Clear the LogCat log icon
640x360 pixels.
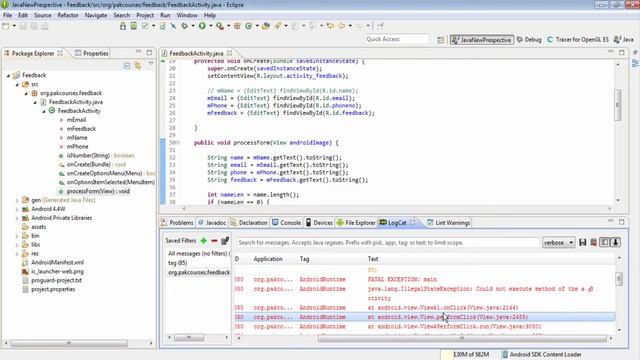[593, 242]
